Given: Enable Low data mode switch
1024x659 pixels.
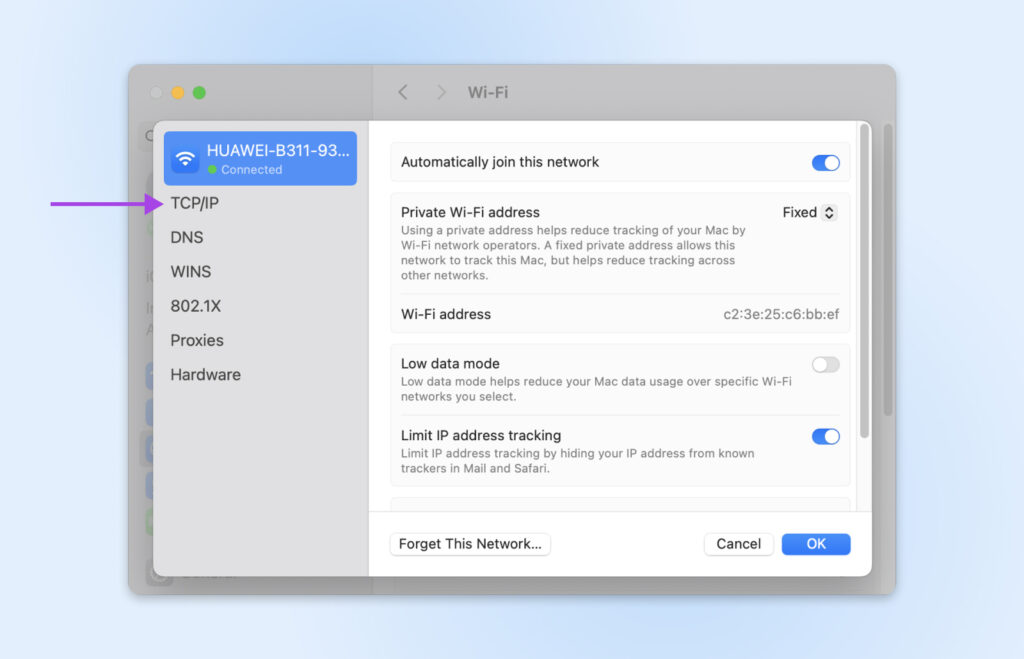Looking at the screenshot, I should (x=825, y=365).
